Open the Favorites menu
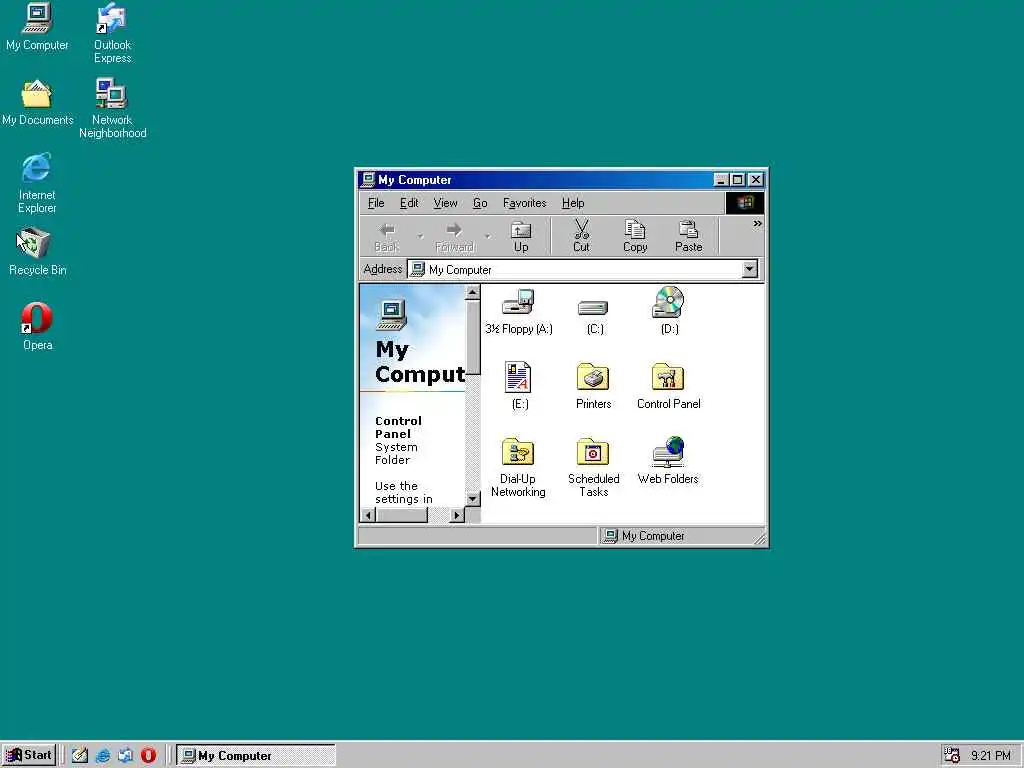Screen dimensions: 1024x768 pyautogui.click(x=524, y=203)
